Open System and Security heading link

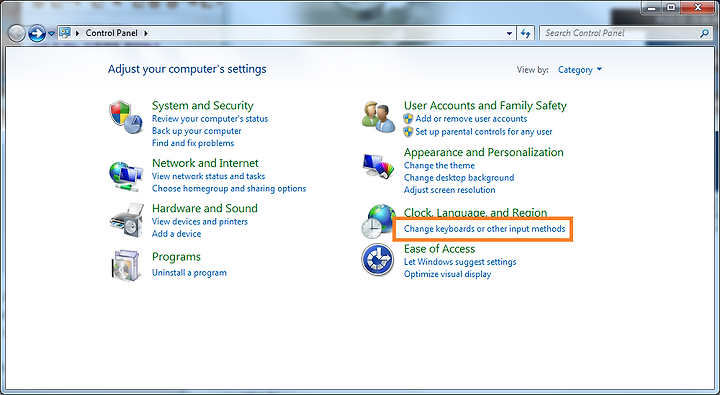(x=202, y=106)
